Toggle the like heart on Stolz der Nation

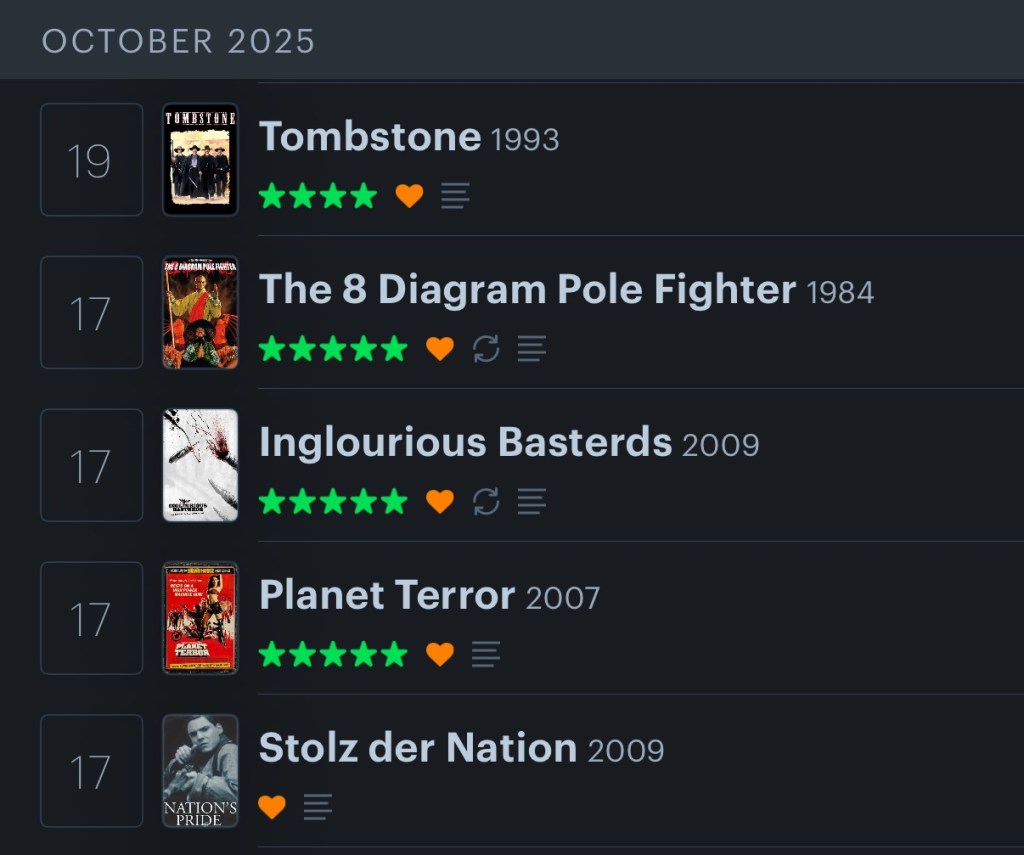tap(272, 807)
